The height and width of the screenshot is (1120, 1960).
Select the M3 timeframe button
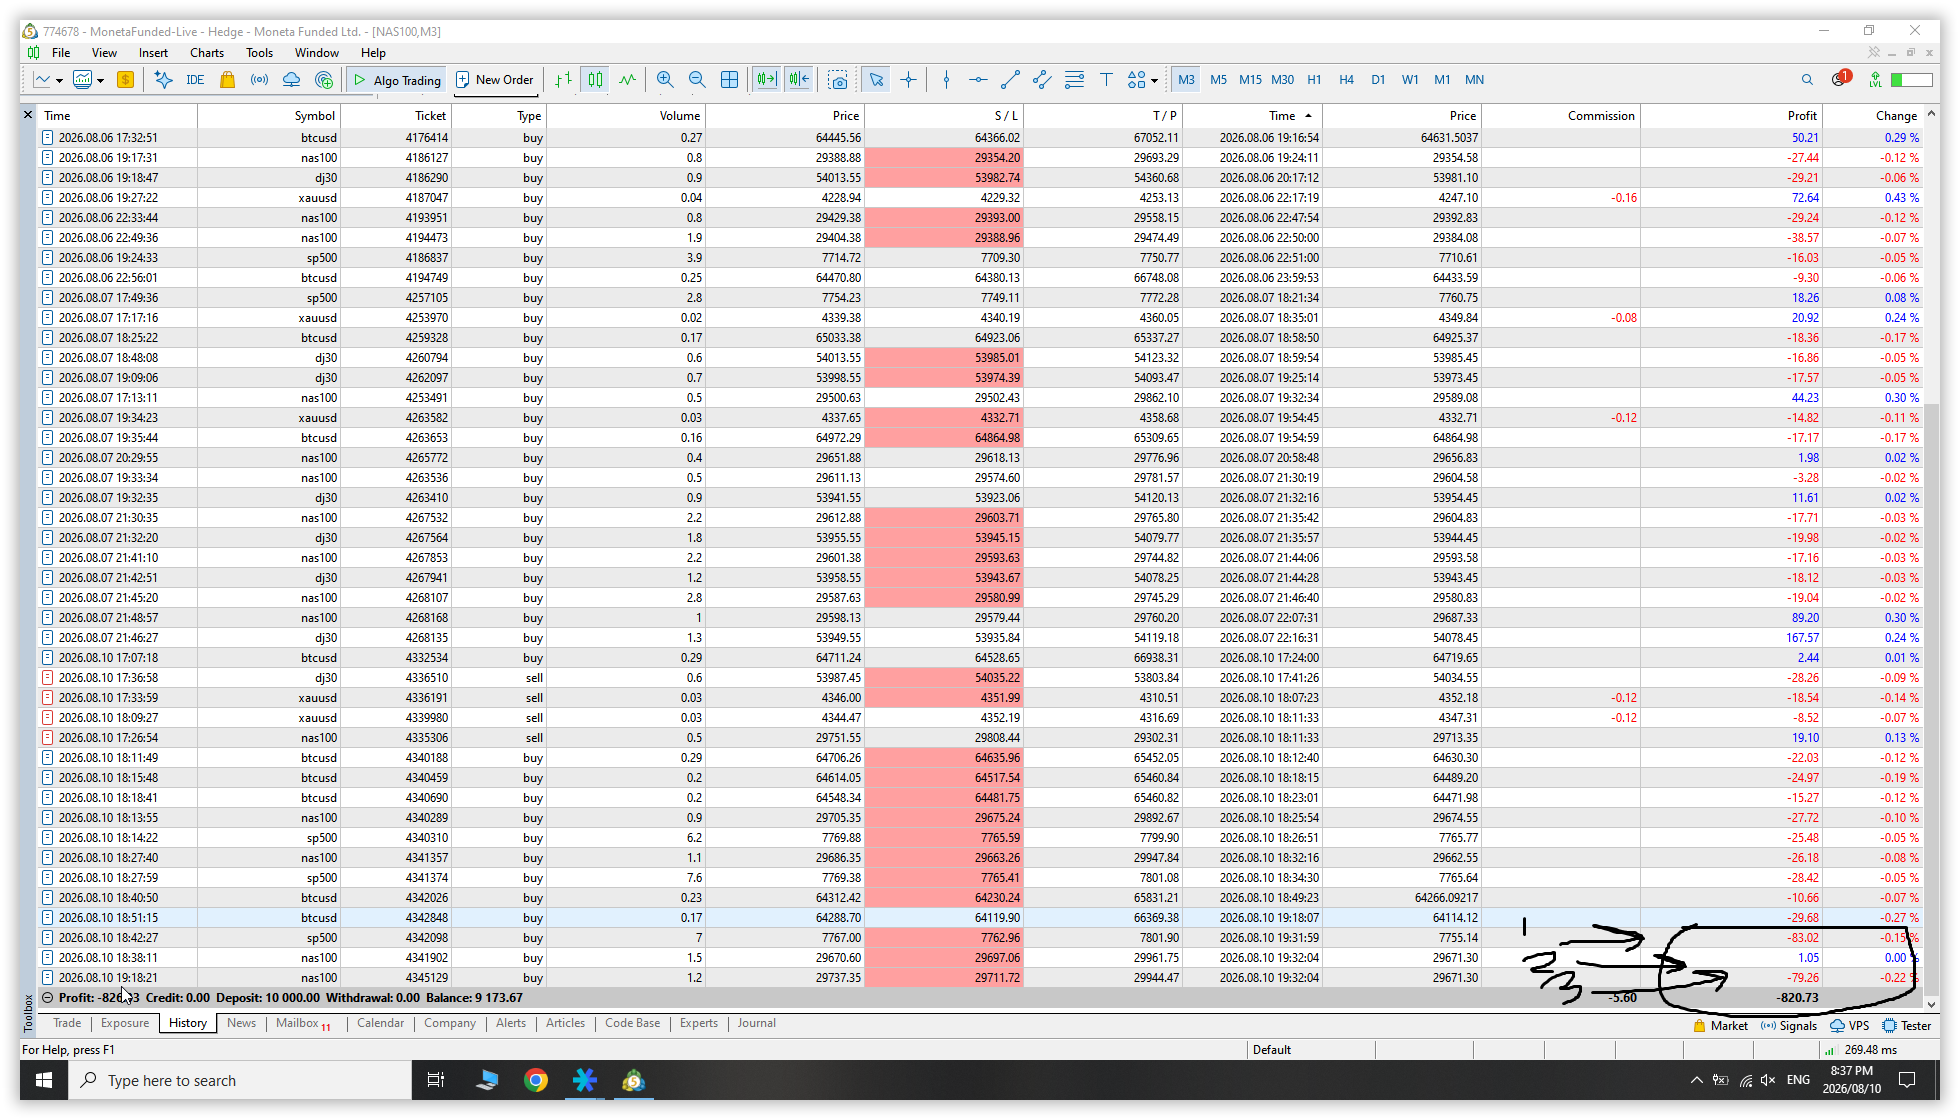tap(1186, 80)
